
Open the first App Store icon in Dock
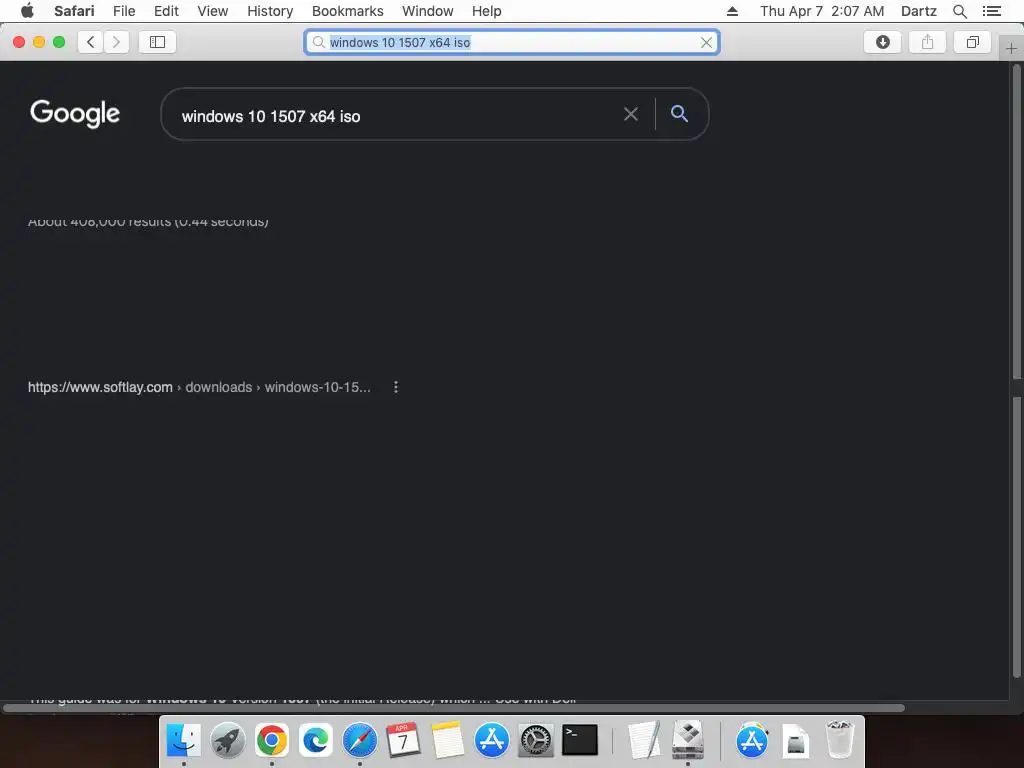(x=491, y=740)
